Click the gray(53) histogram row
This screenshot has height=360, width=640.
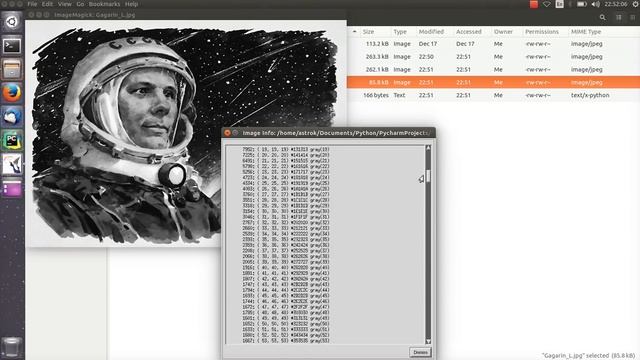coord(286,340)
